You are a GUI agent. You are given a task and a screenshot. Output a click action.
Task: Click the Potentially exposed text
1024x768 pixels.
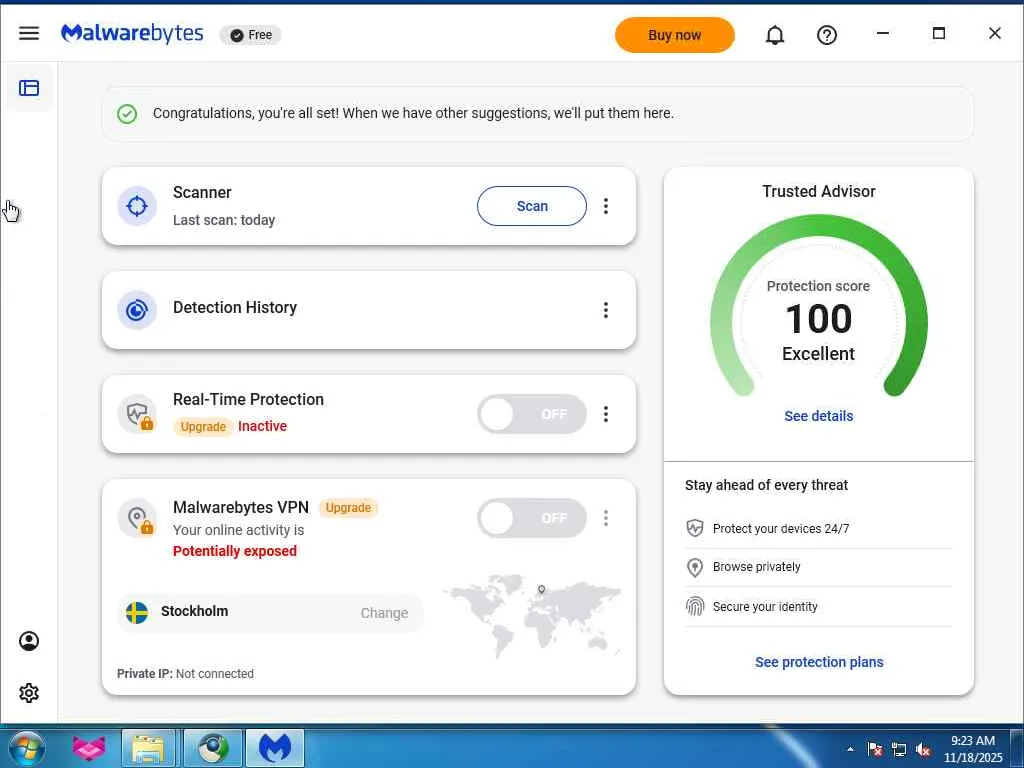234,551
